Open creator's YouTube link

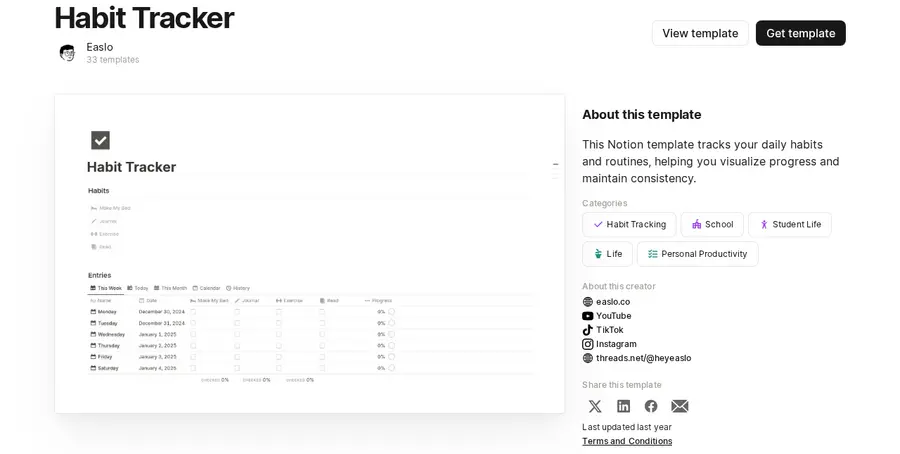click(x=614, y=316)
